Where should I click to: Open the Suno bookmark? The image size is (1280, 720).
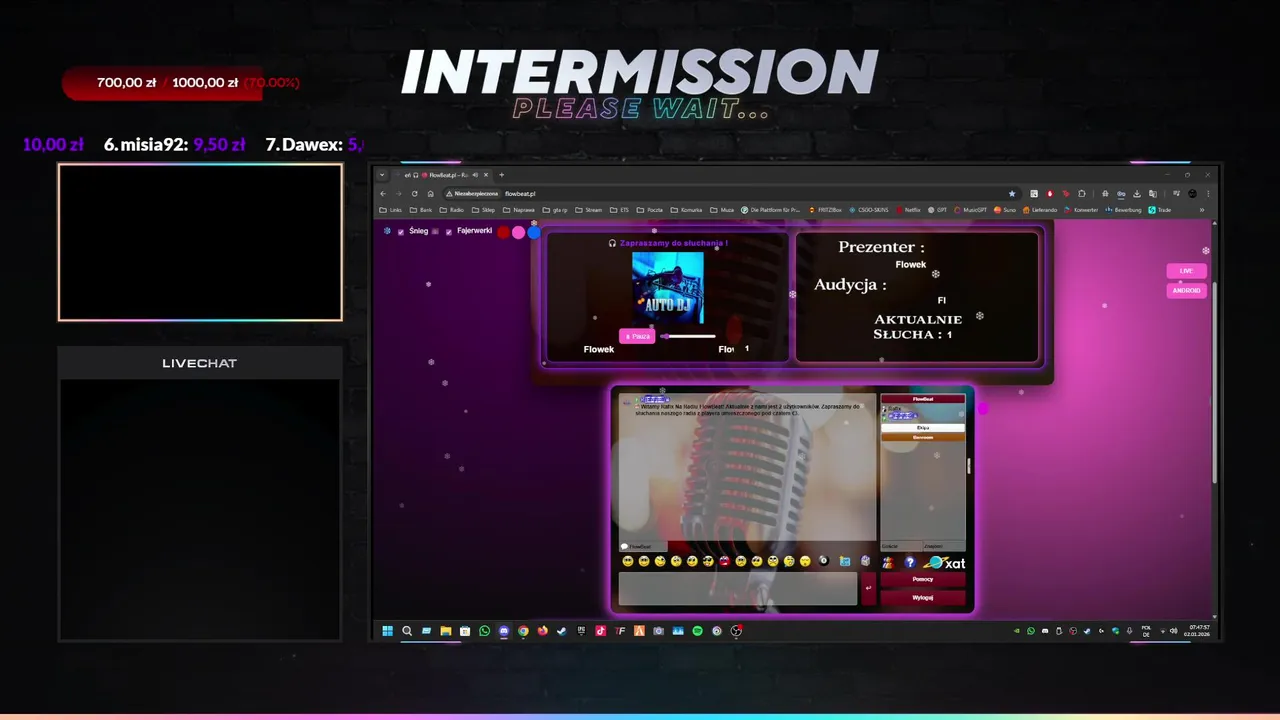click(1005, 210)
